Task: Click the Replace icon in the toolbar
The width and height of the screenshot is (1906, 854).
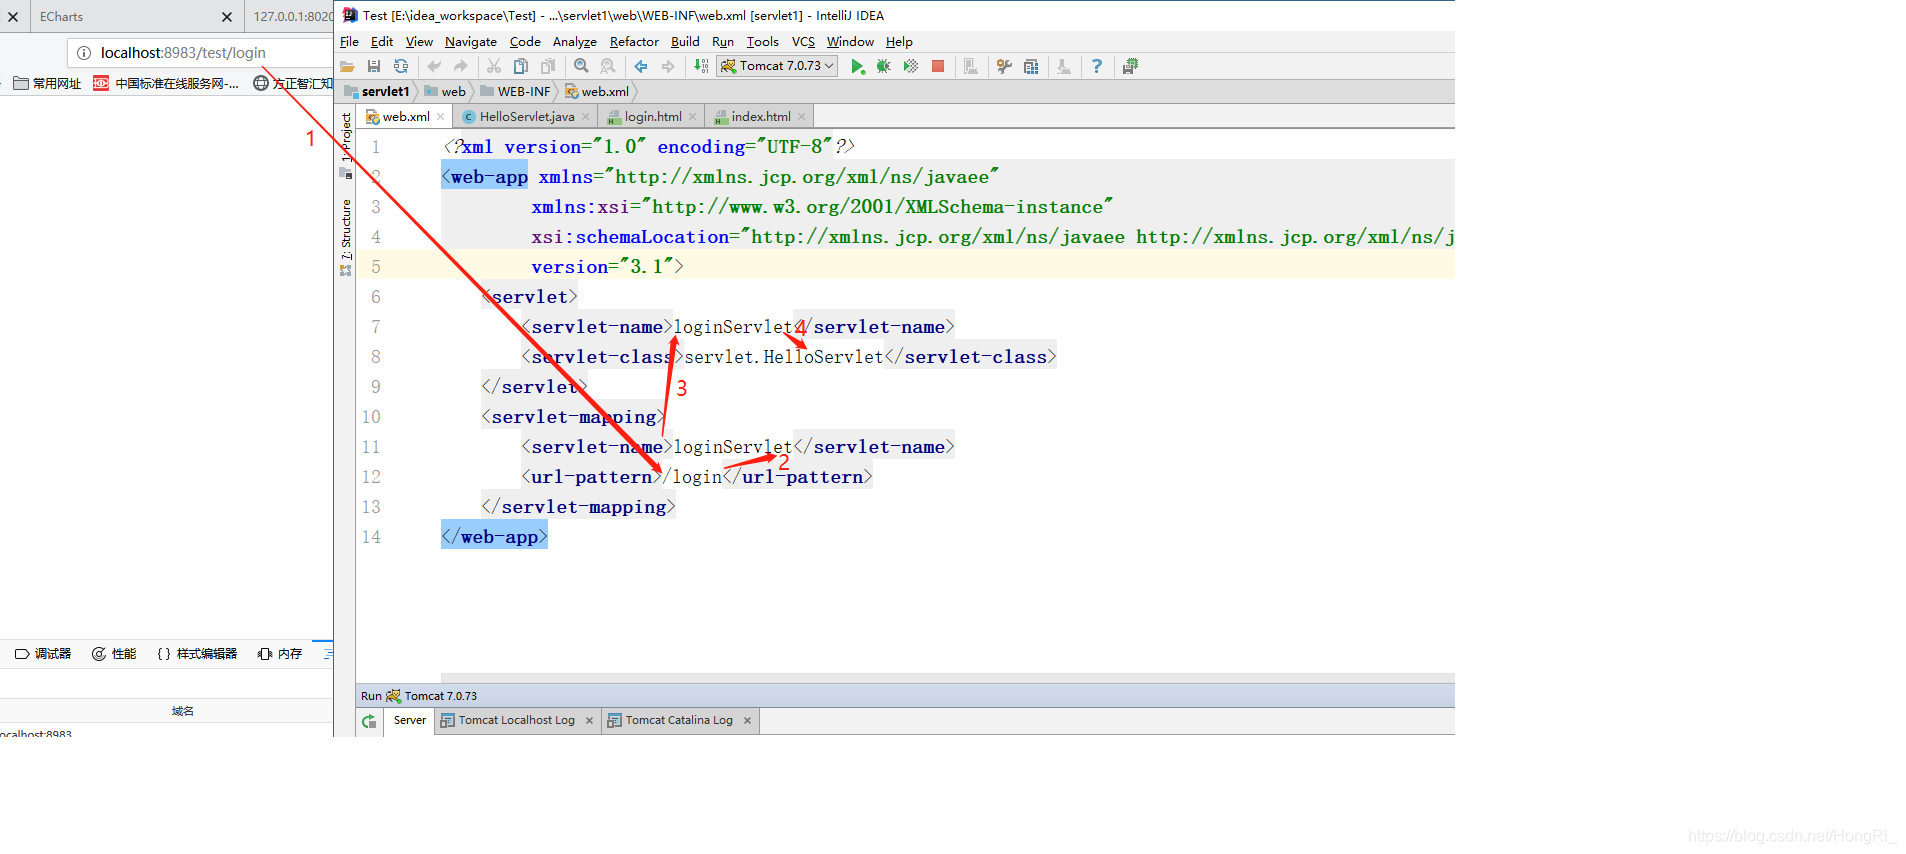Action: (x=608, y=66)
